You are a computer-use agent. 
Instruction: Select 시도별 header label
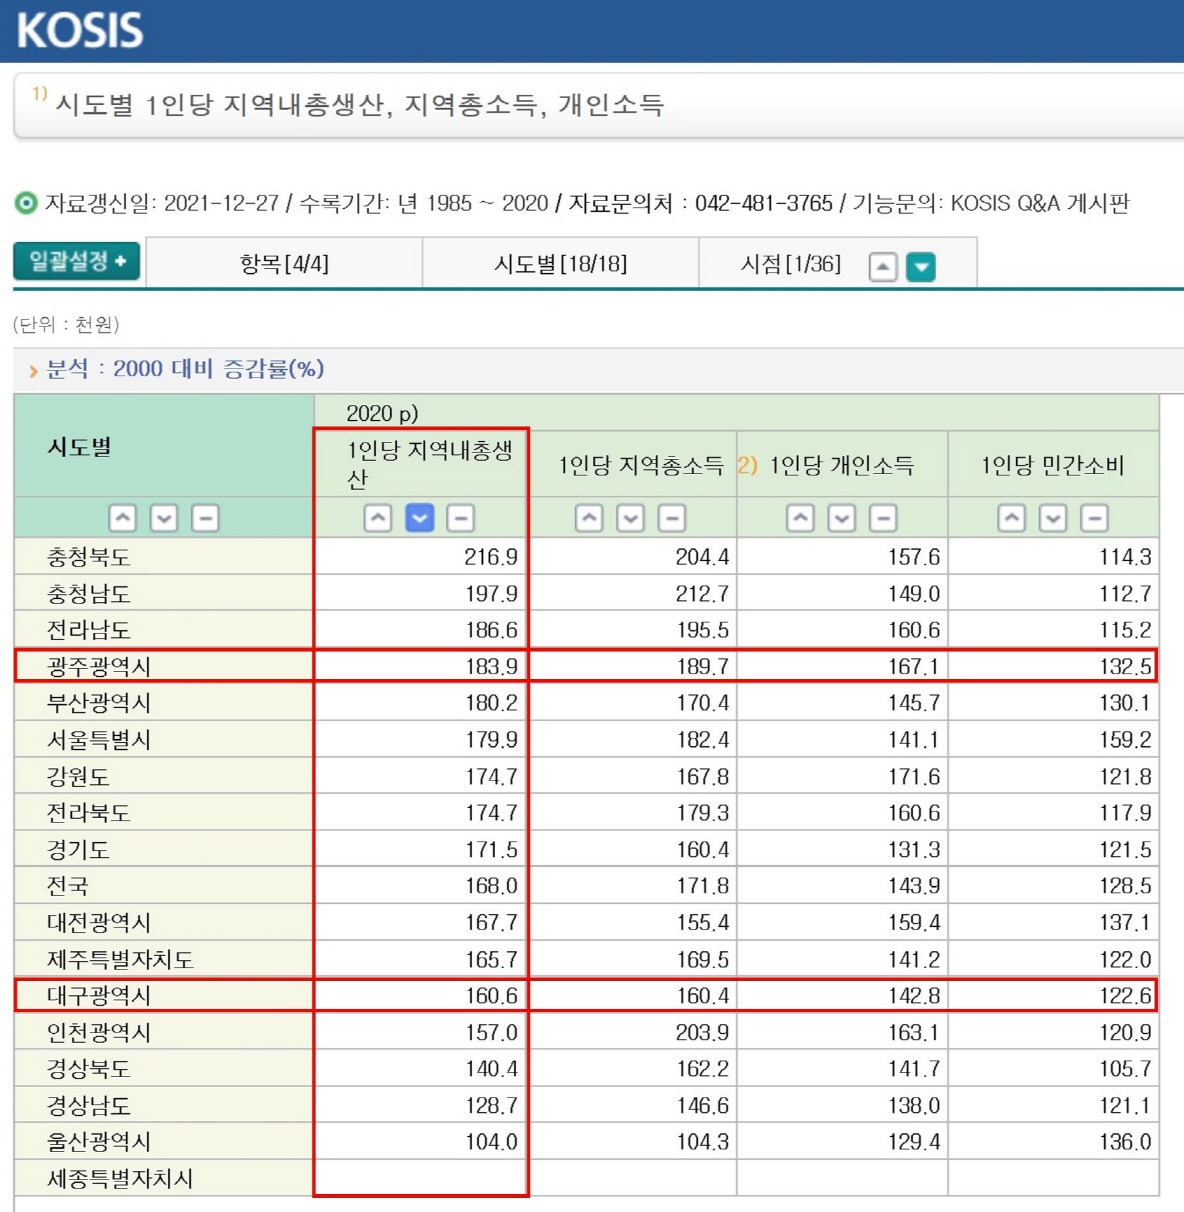pyautogui.click(x=79, y=447)
